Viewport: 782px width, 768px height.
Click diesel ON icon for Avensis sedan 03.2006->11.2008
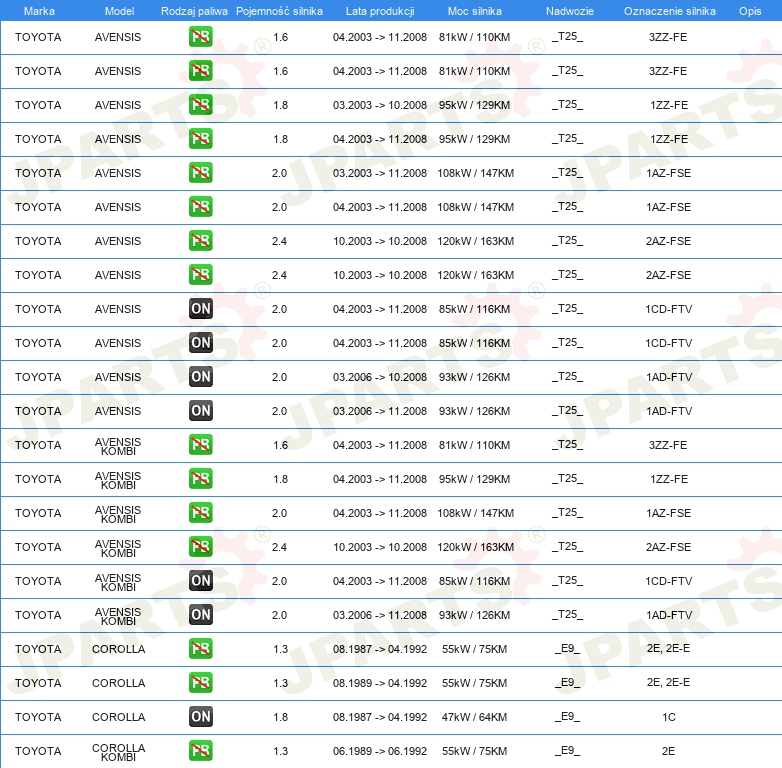coord(200,410)
